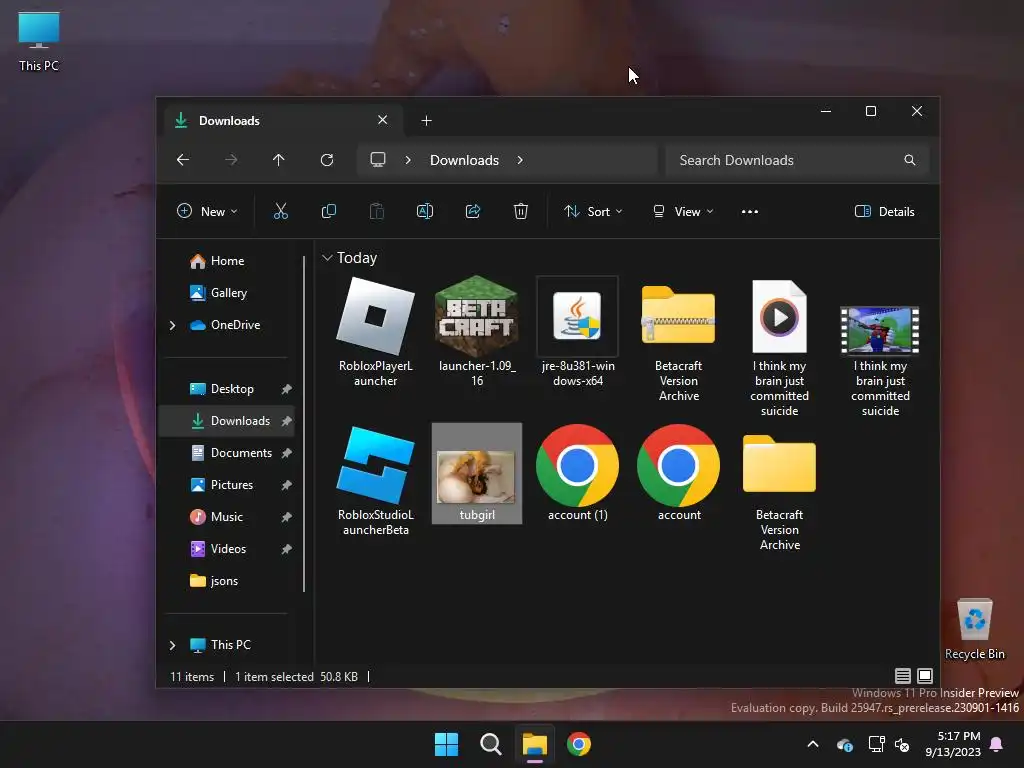Add a new File Explorer tab
Viewport: 1024px width, 768px height.
point(426,121)
